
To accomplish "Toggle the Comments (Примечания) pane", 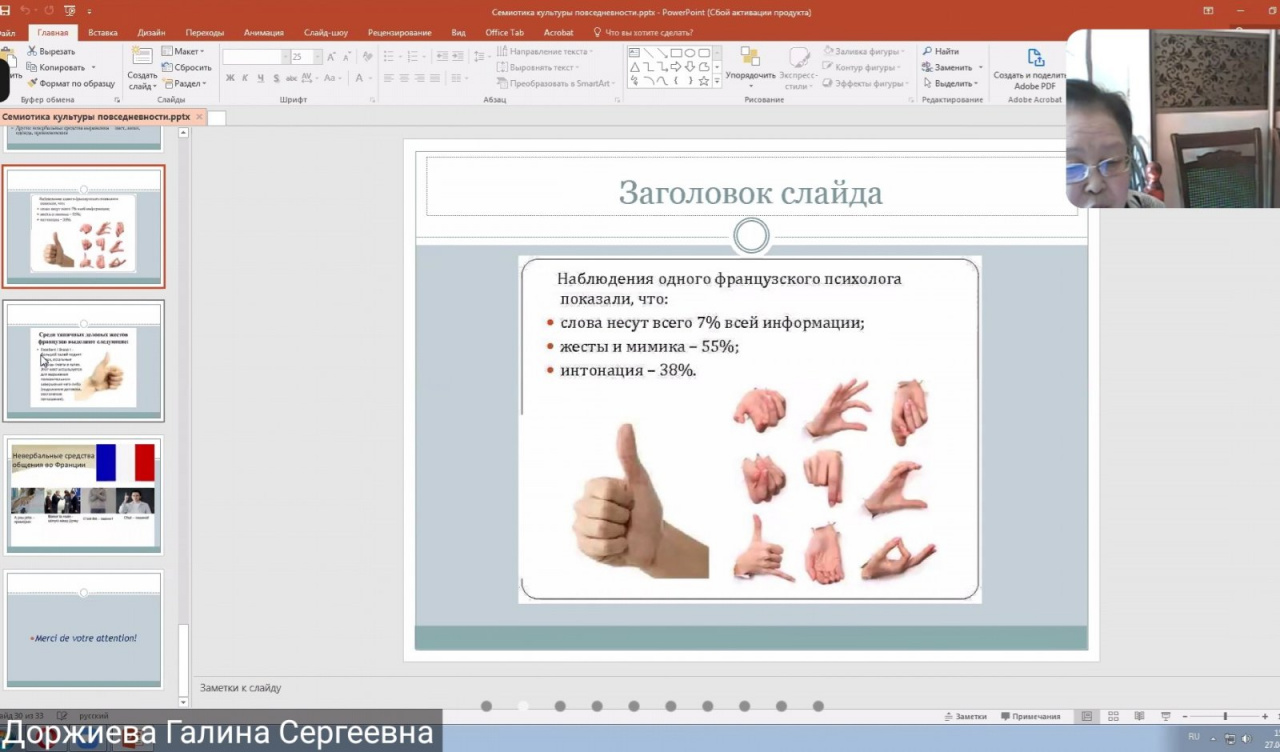I will (x=1029, y=716).
